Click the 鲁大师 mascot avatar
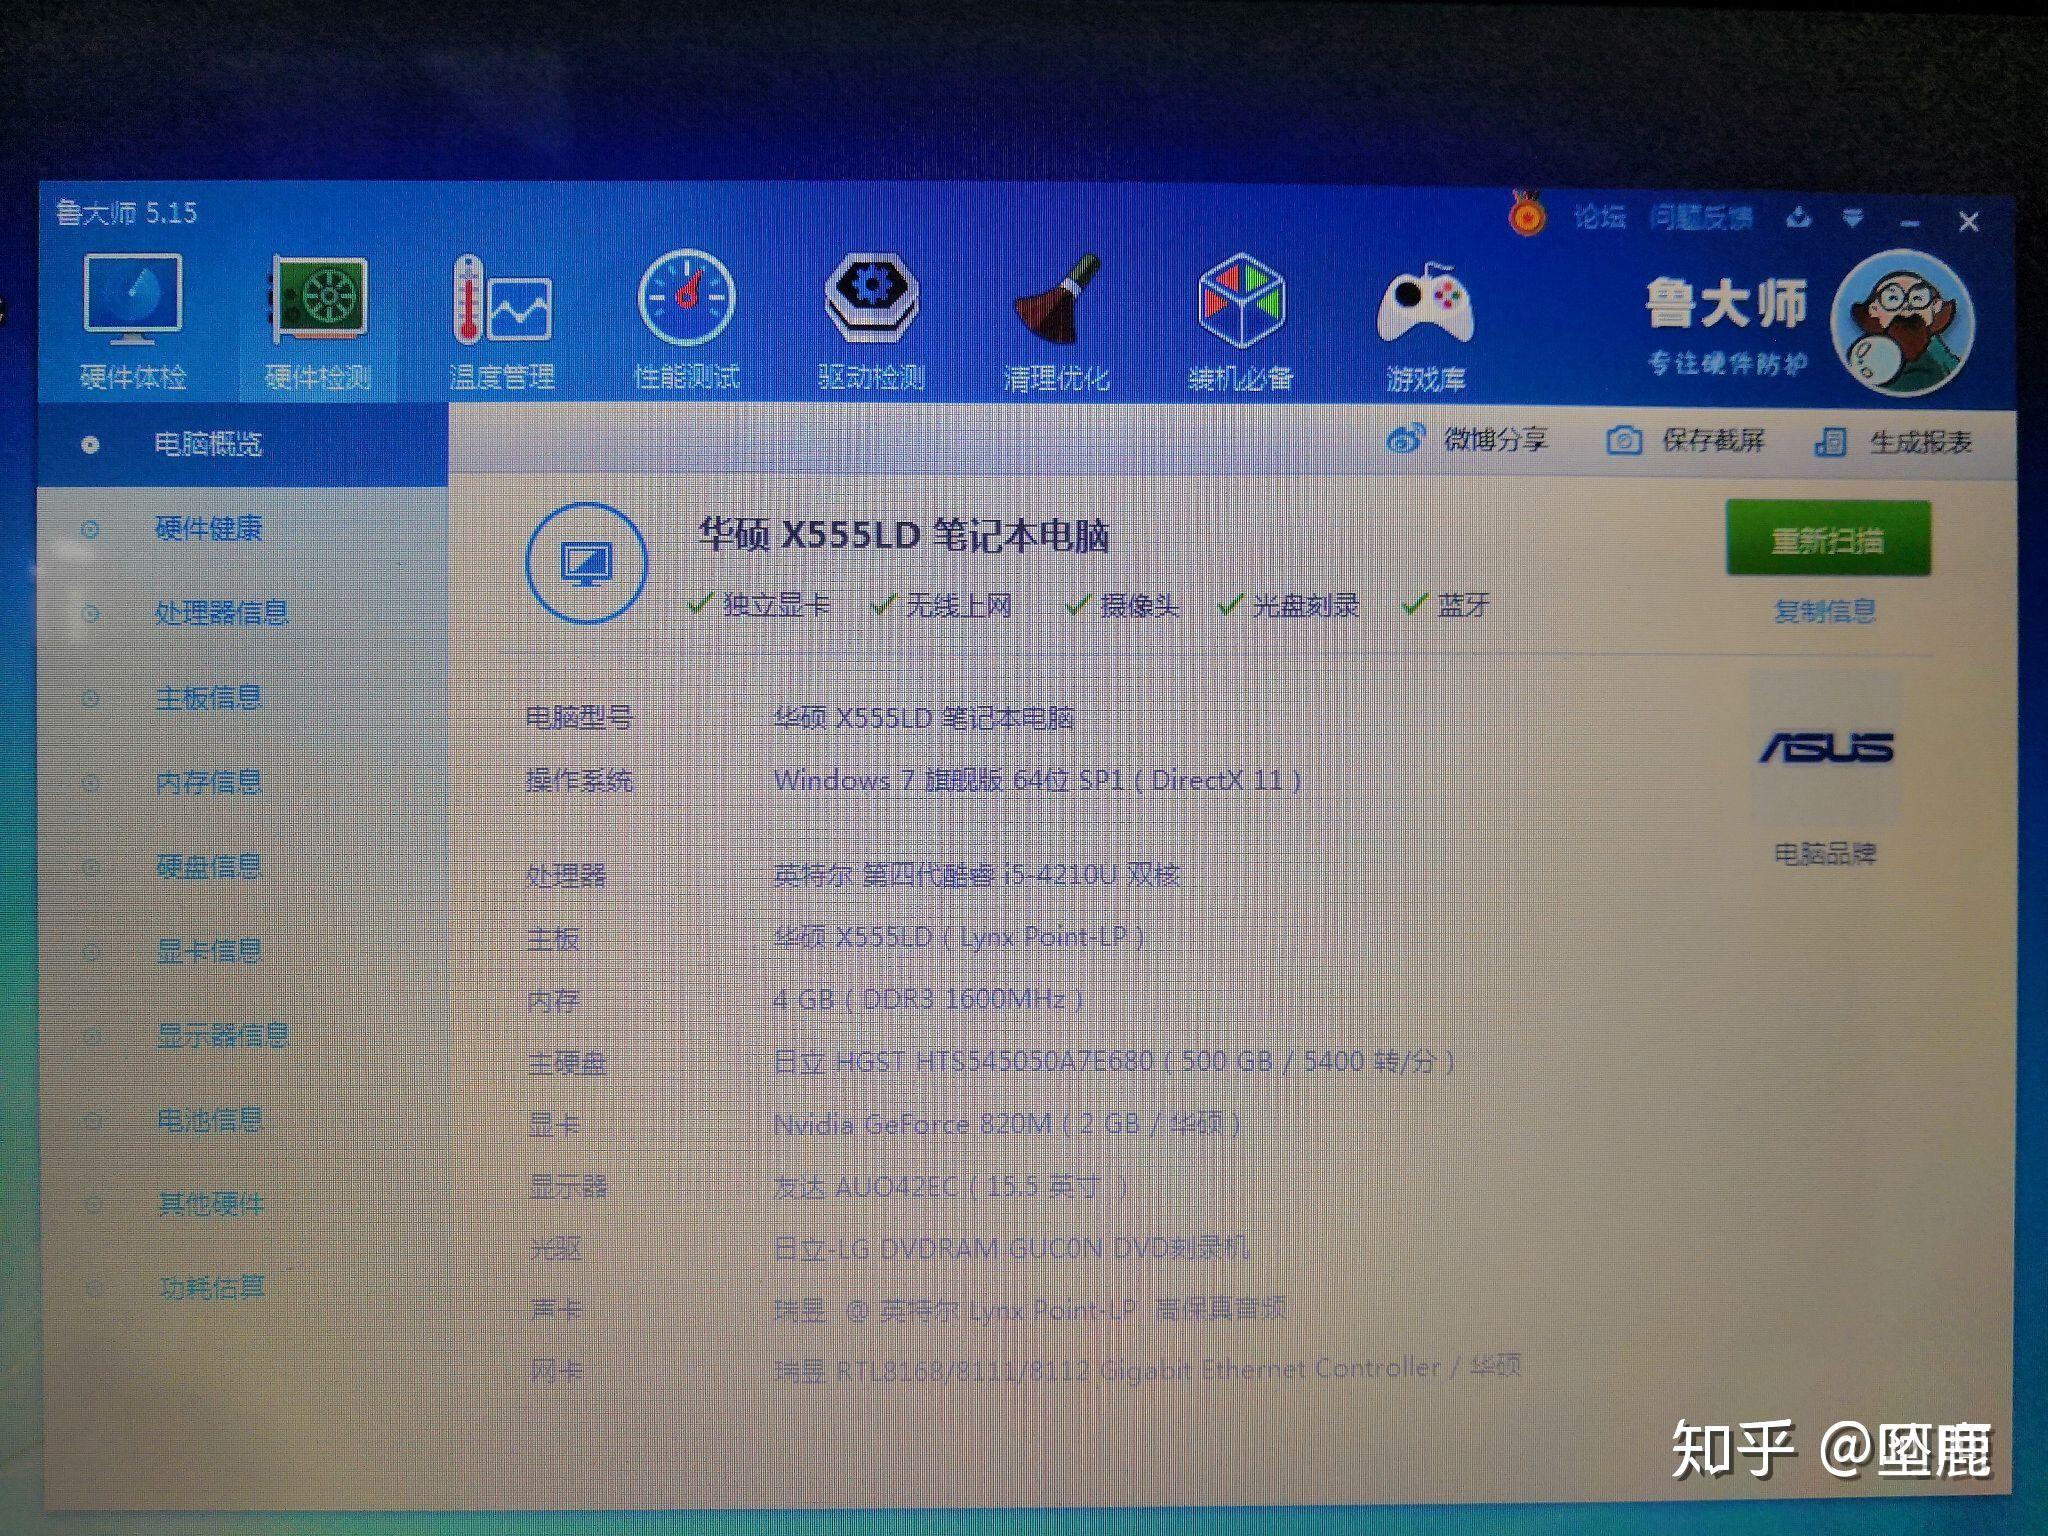This screenshot has height=1536, width=2048. coord(1902,322)
